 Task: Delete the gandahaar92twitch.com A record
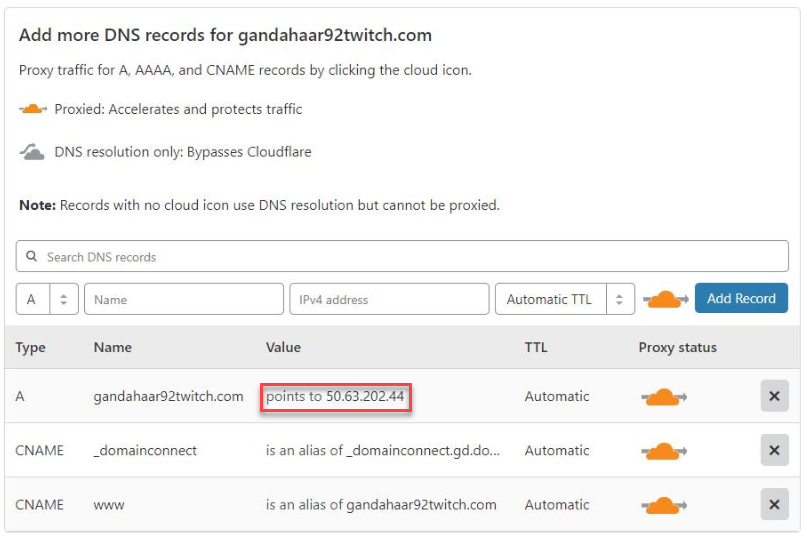(775, 396)
